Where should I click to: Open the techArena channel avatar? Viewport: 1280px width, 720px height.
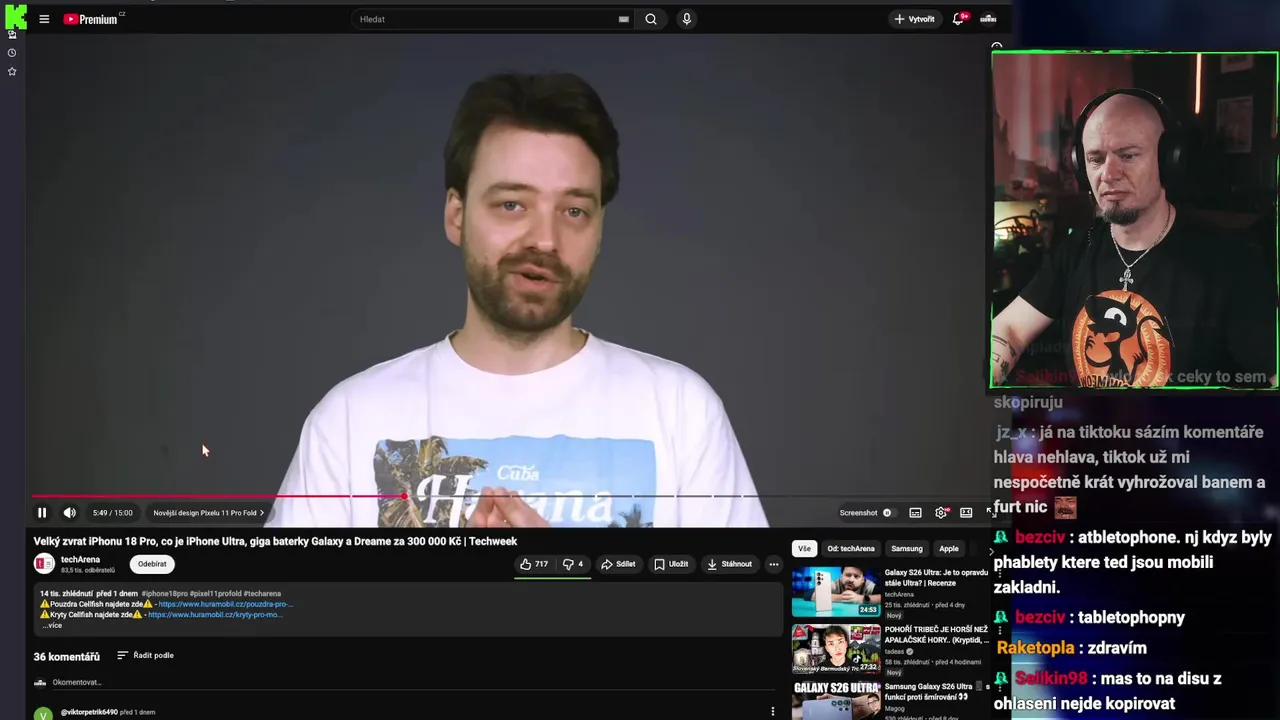click(44, 564)
